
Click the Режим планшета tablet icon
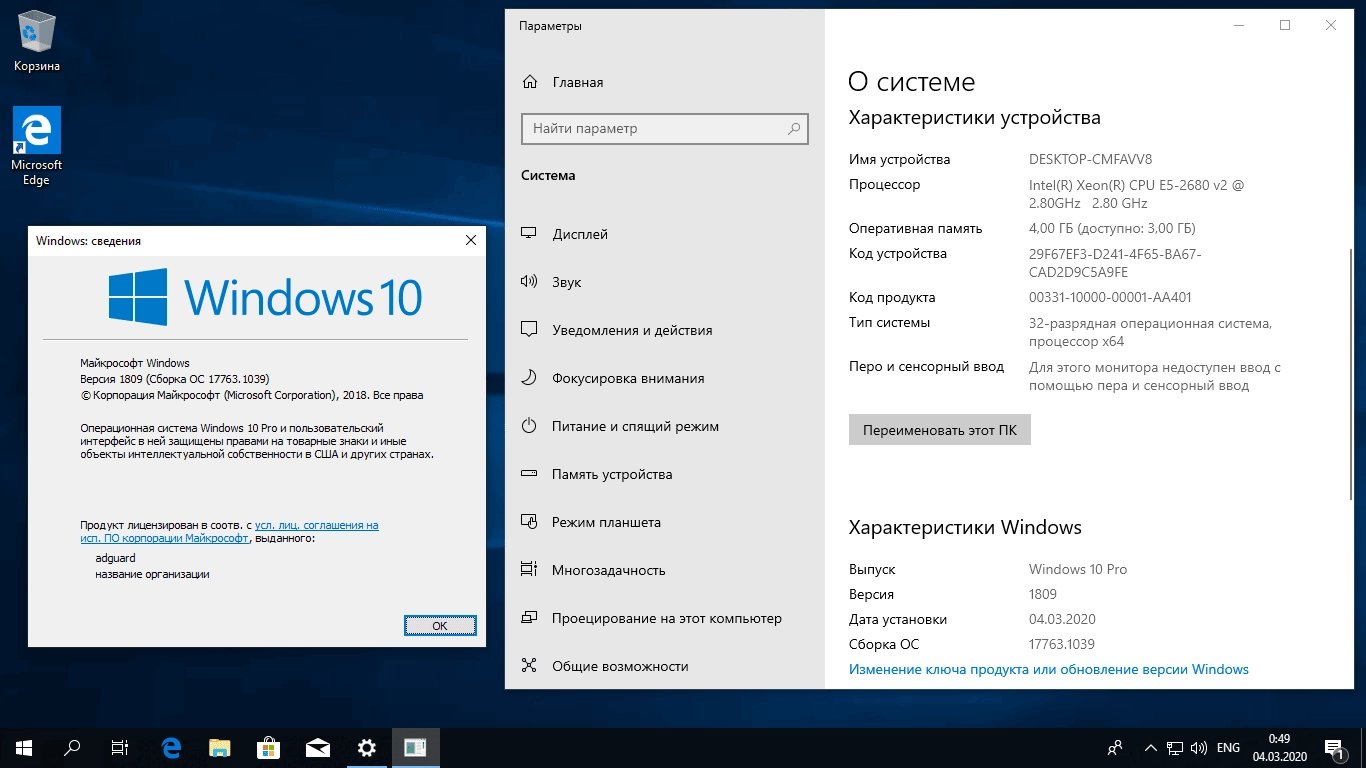[x=530, y=522]
